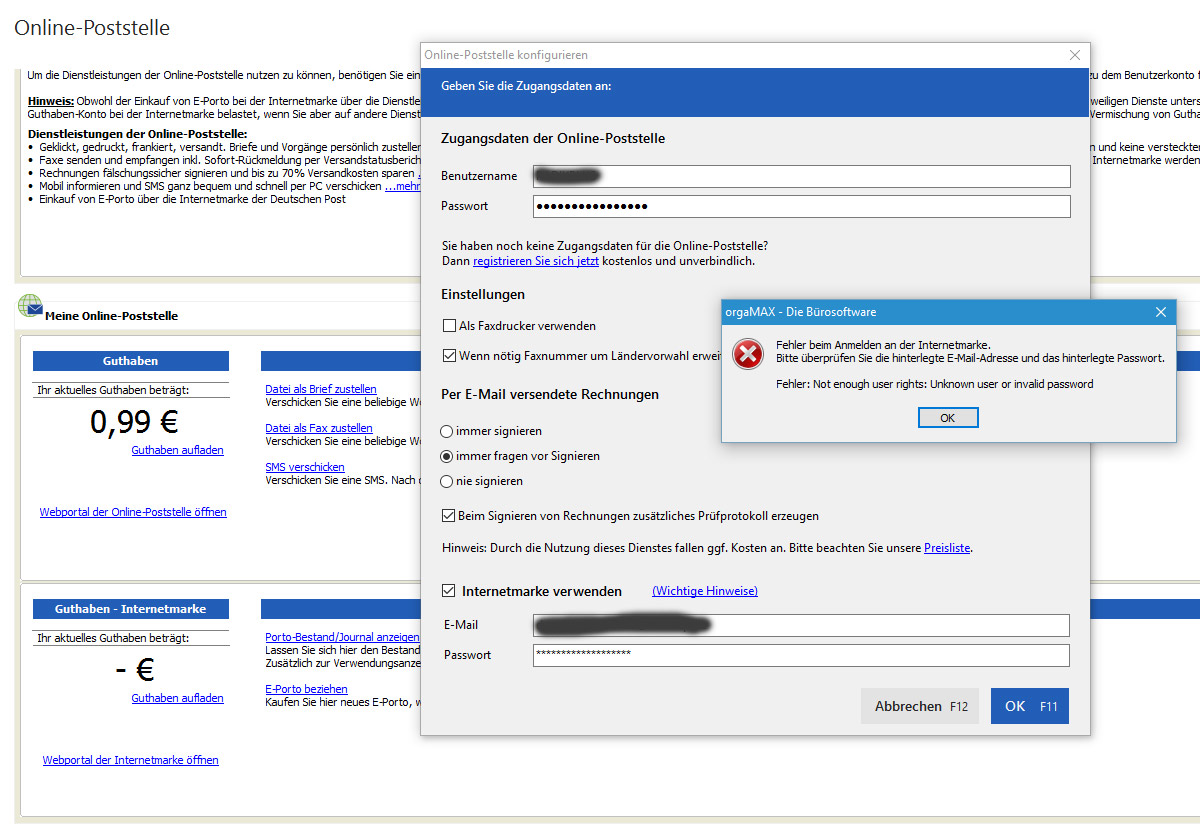Click the 'Online-Poststelle' page title
The height and width of the screenshot is (838, 1200).
[92, 28]
